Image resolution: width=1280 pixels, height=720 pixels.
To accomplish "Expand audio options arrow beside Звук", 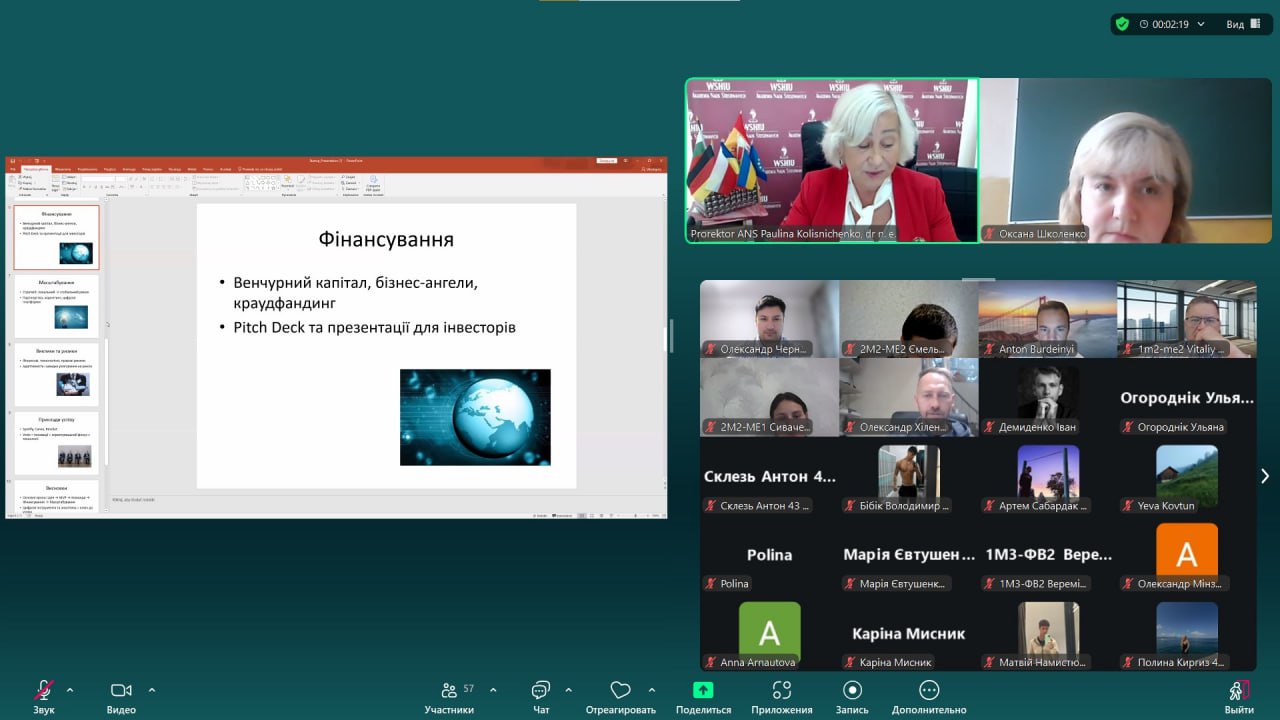I will 70,690.
